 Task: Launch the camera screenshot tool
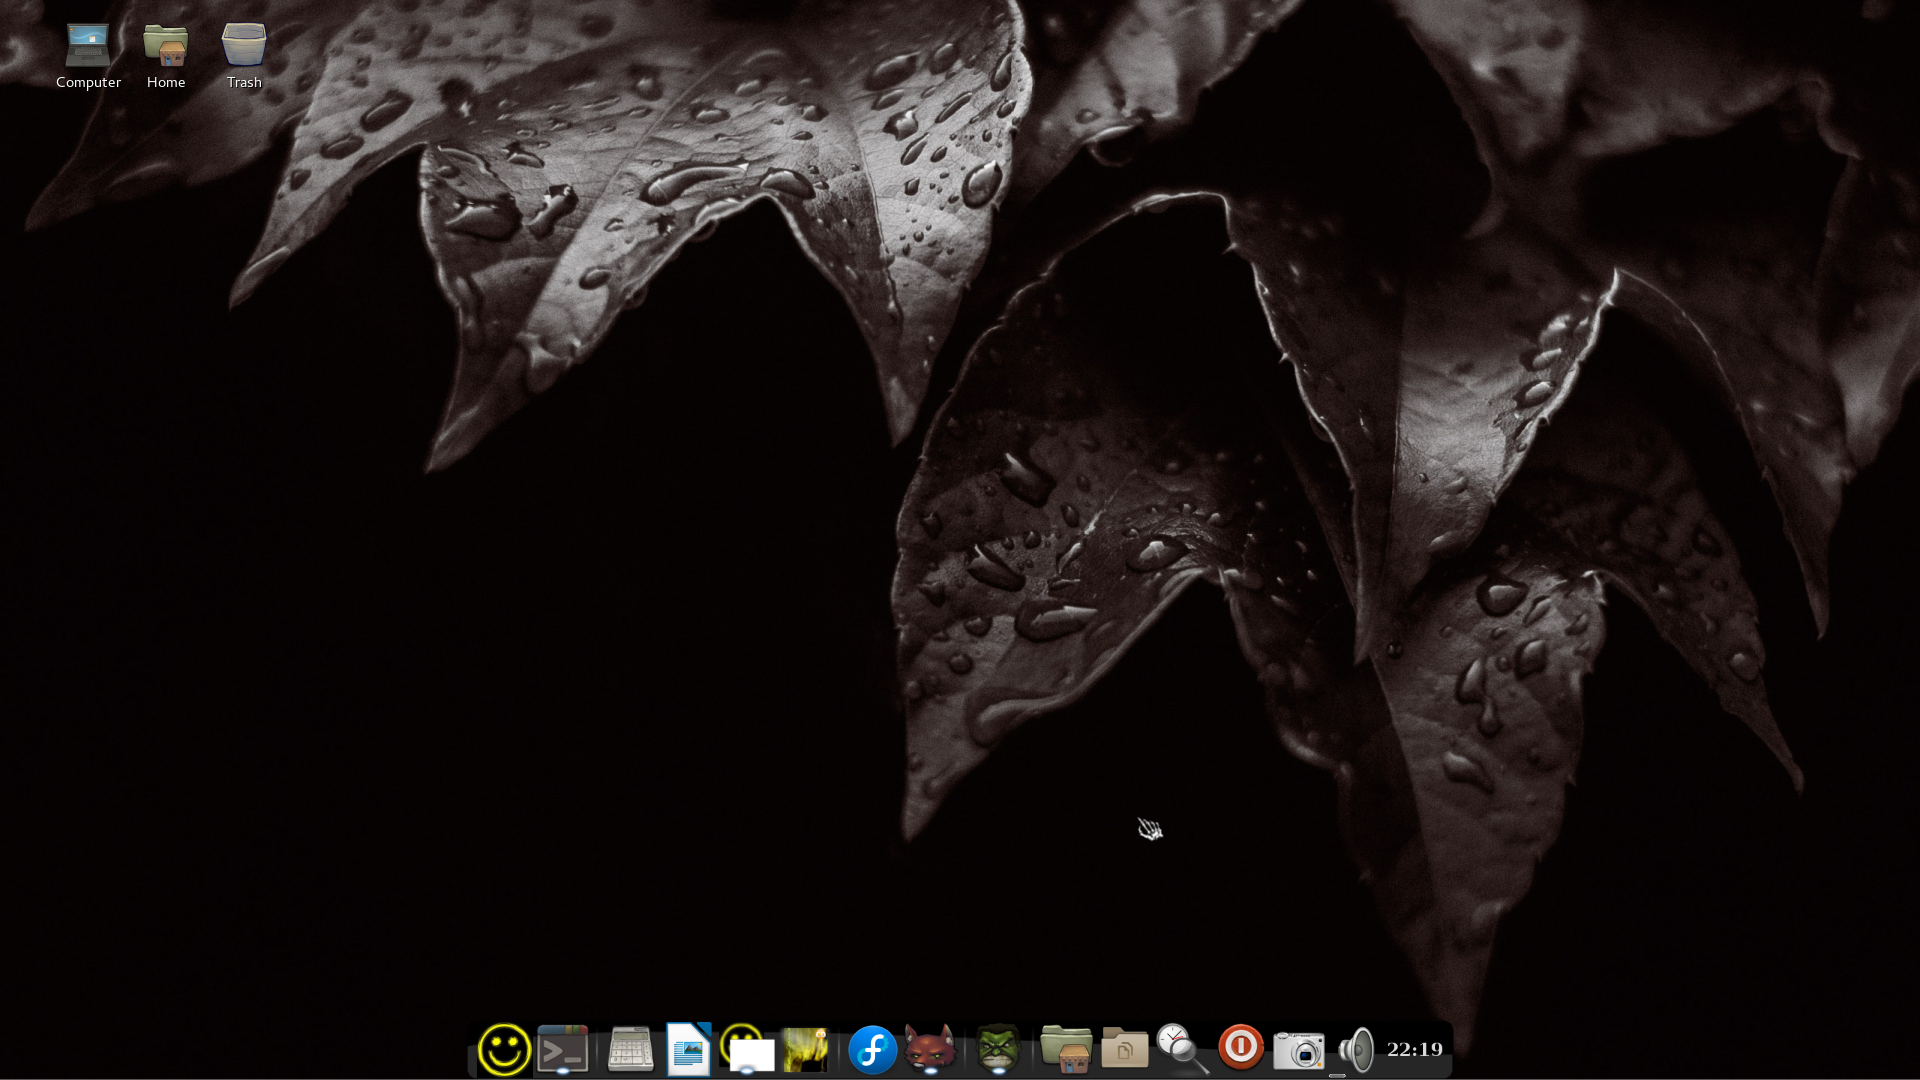(1299, 1050)
